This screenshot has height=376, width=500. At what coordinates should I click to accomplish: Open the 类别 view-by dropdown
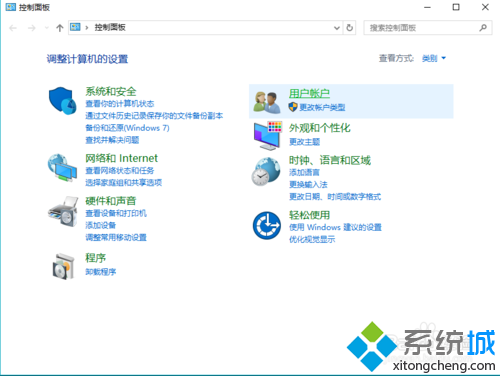coord(434,59)
